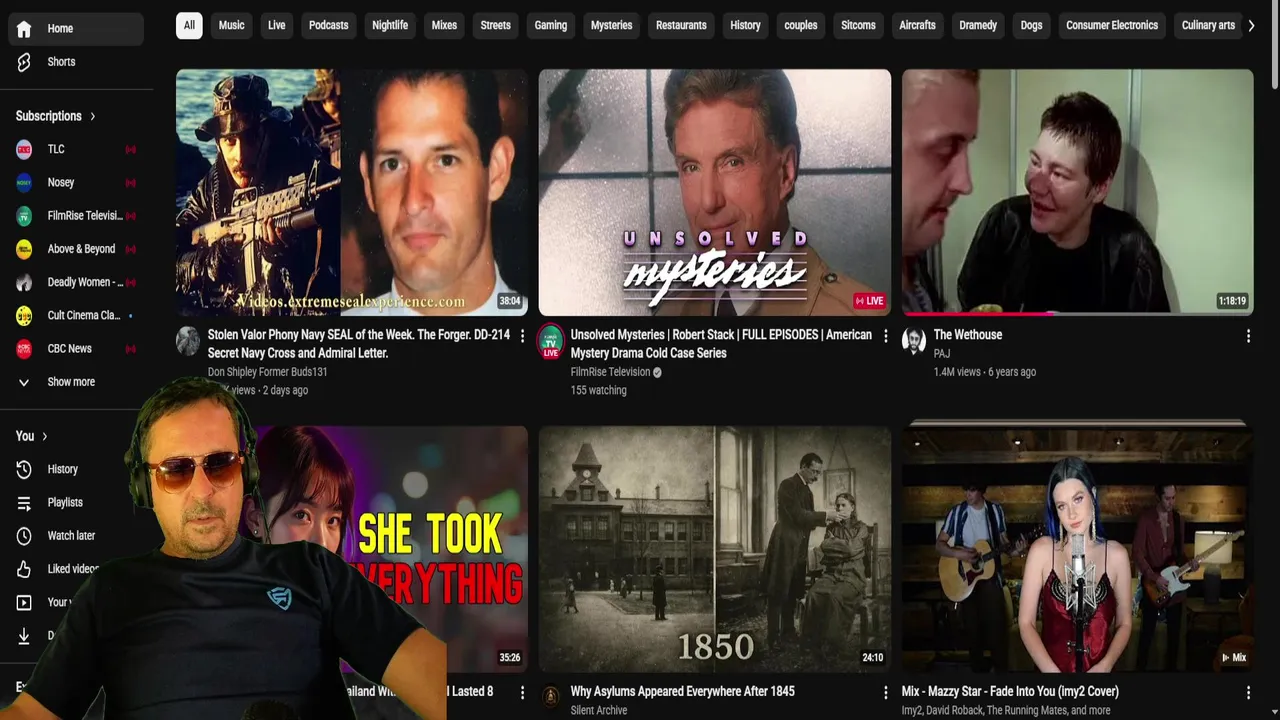Visit Don Shipley Former Buds131 channel name
This screenshot has width=1280, height=720.
click(x=268, y=372)
